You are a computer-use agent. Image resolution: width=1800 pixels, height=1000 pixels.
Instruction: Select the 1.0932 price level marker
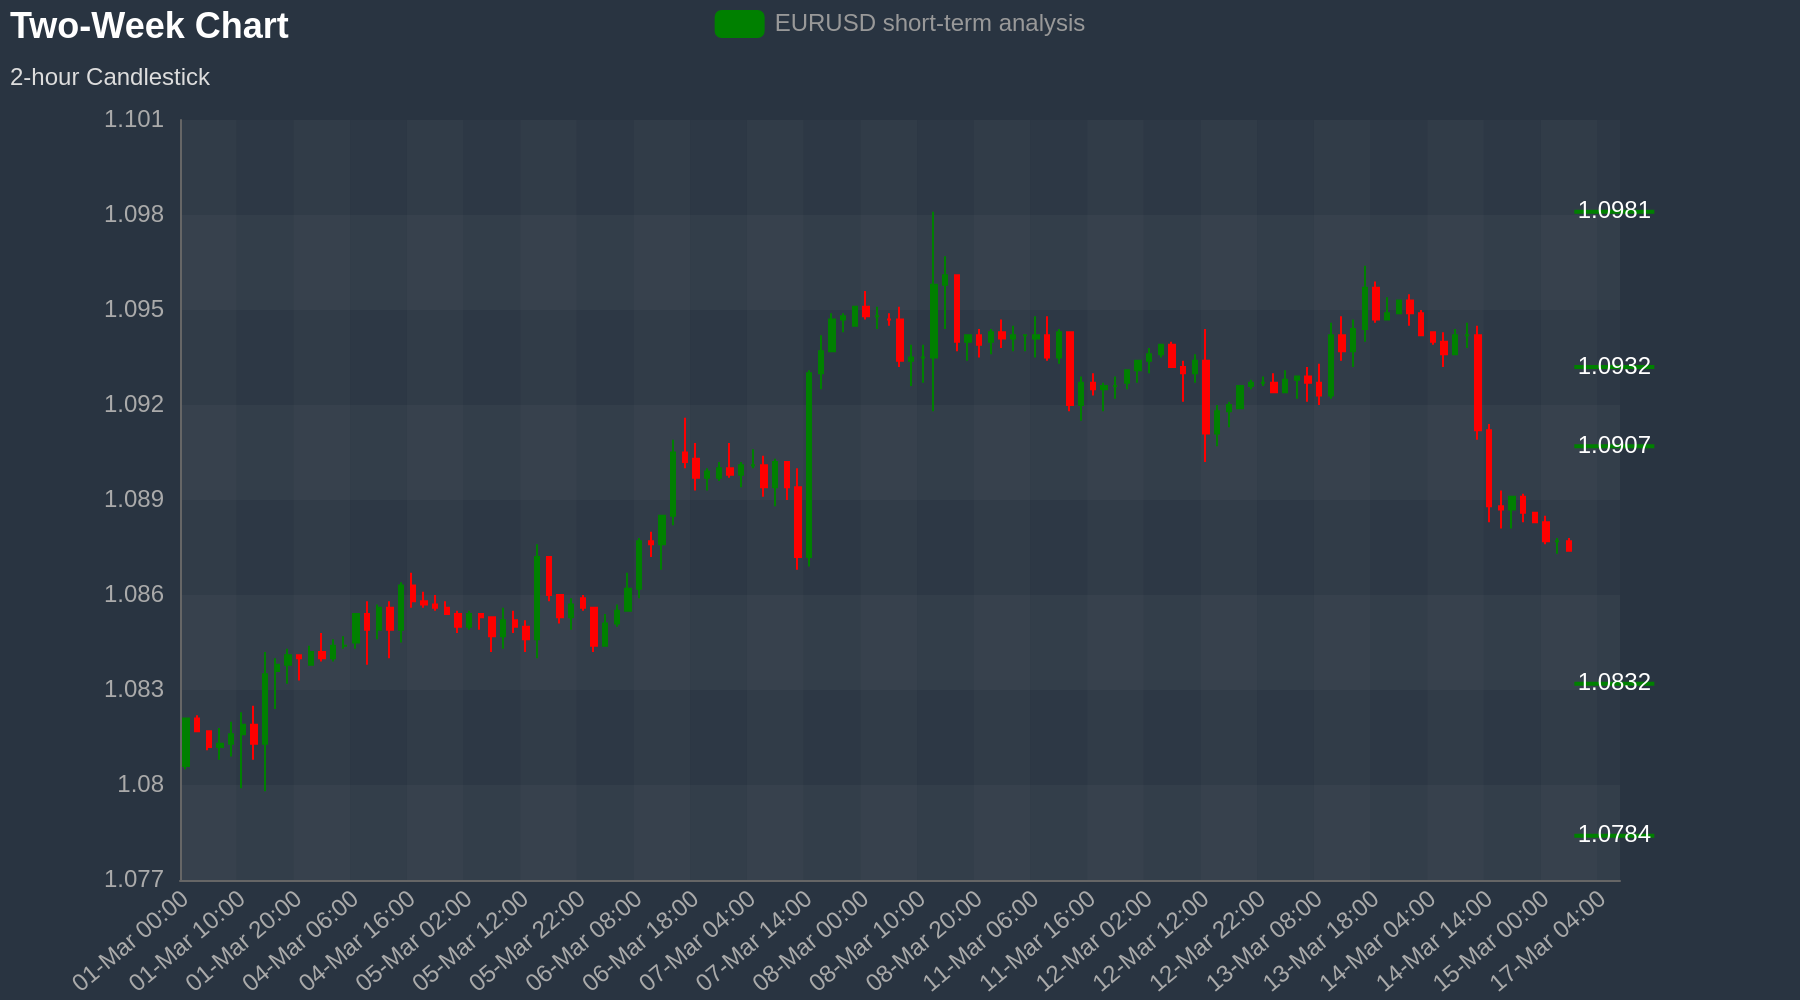(x=1614, y=367)
